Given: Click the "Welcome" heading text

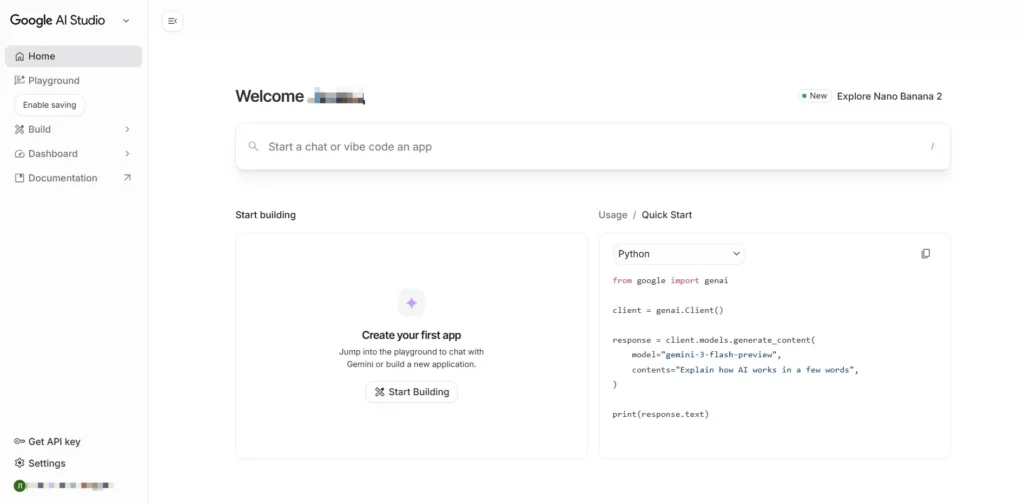Looking at the screenshot, I should point(270,96).
